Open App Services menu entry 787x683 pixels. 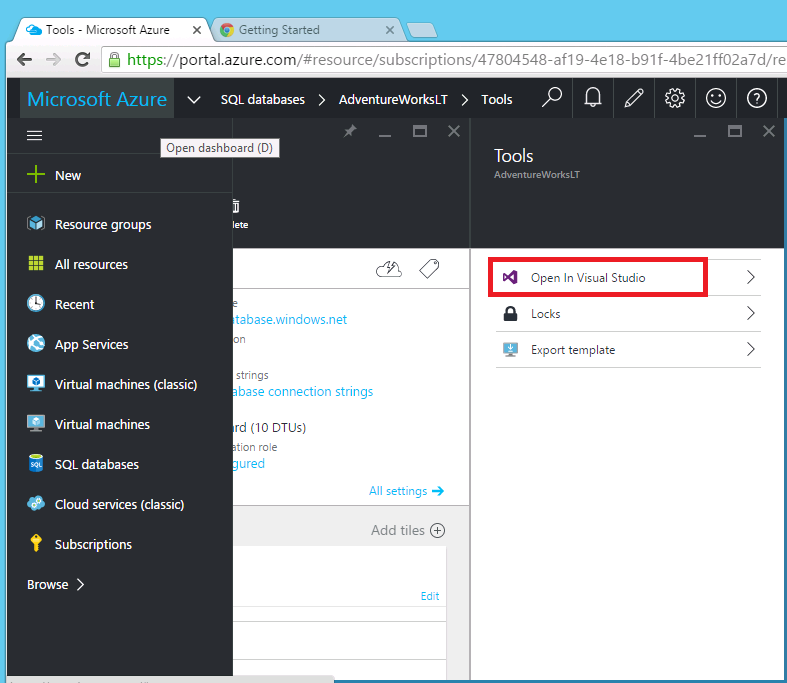tap(91, 345)
